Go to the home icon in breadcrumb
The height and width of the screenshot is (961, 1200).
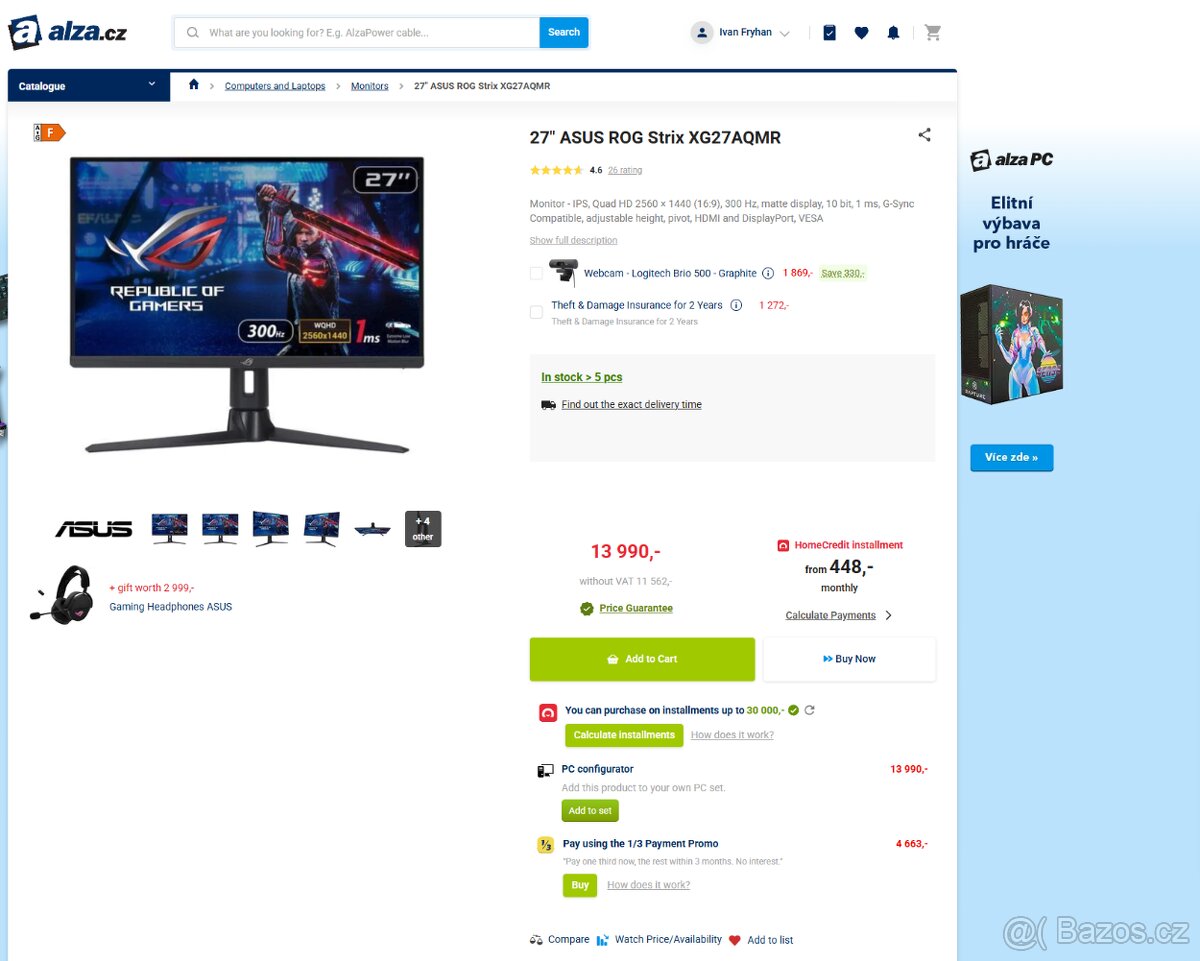(194, 85)
